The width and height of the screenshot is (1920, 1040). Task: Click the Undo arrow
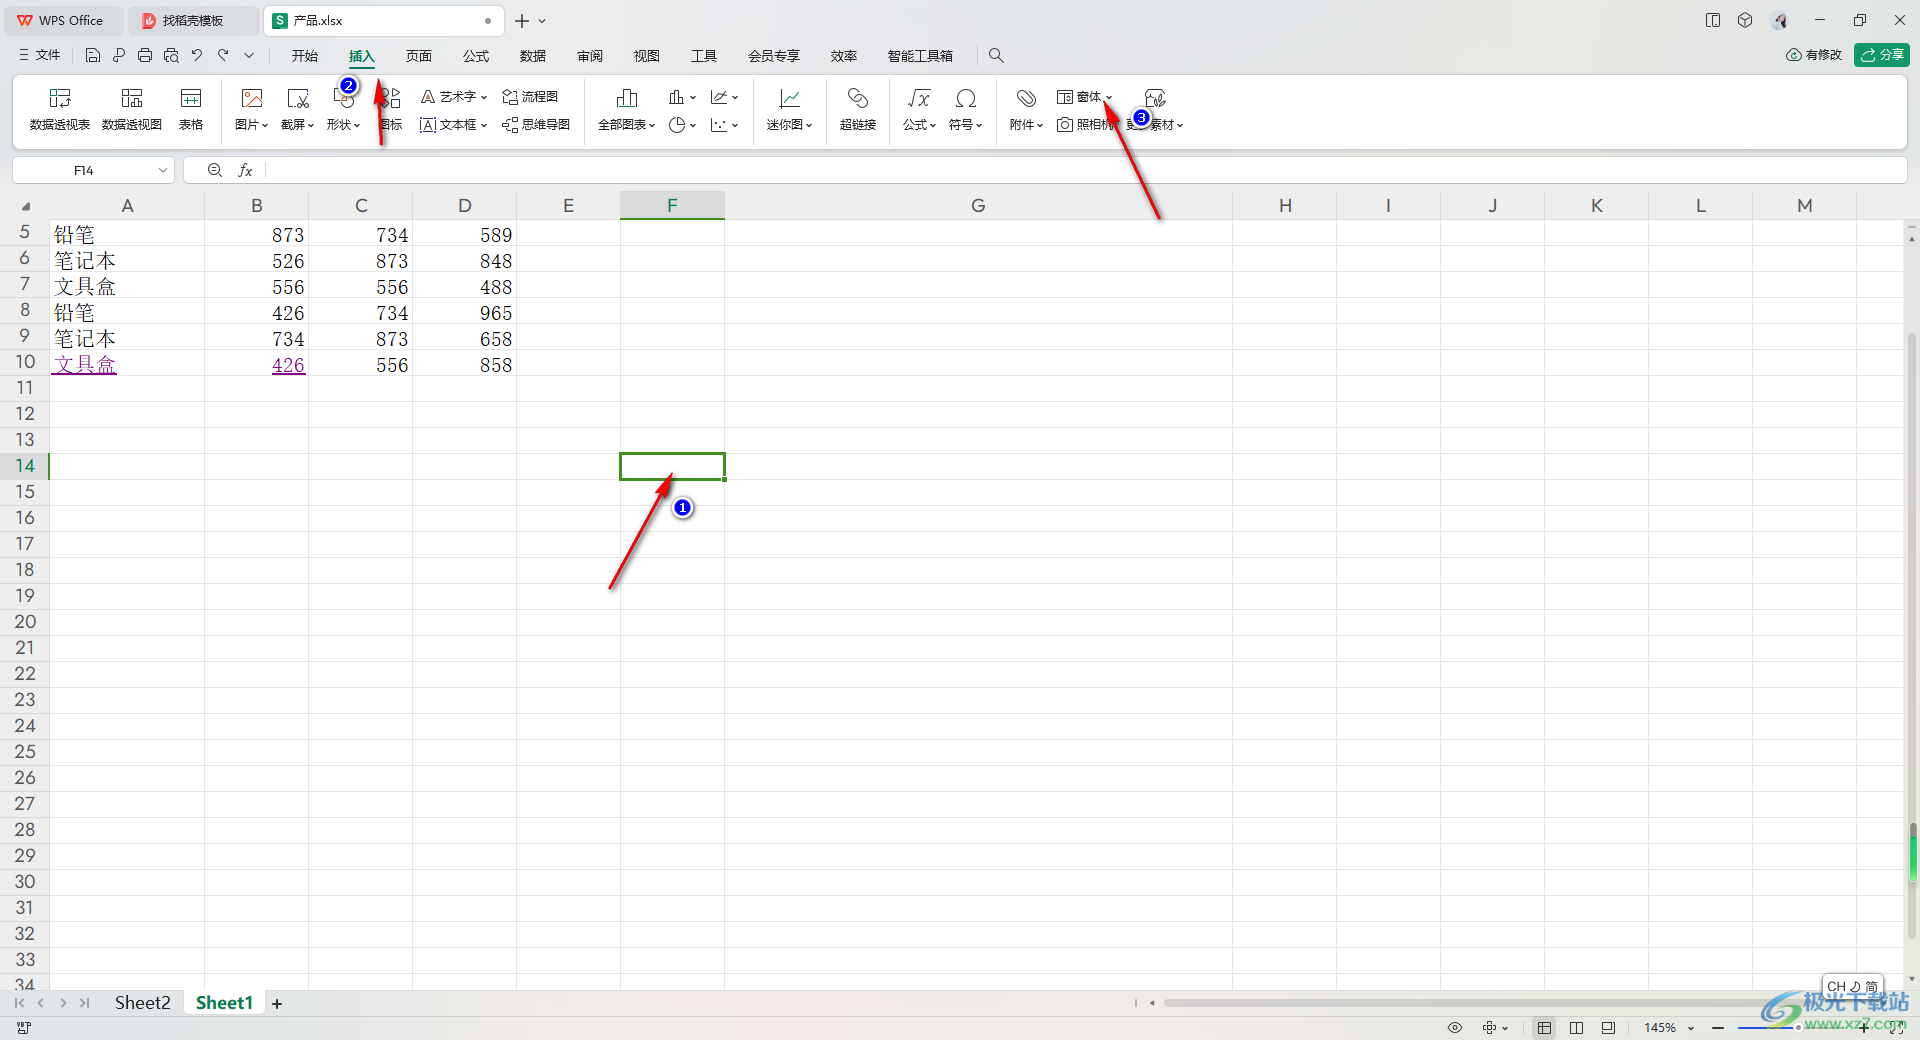tap(197, 55)
